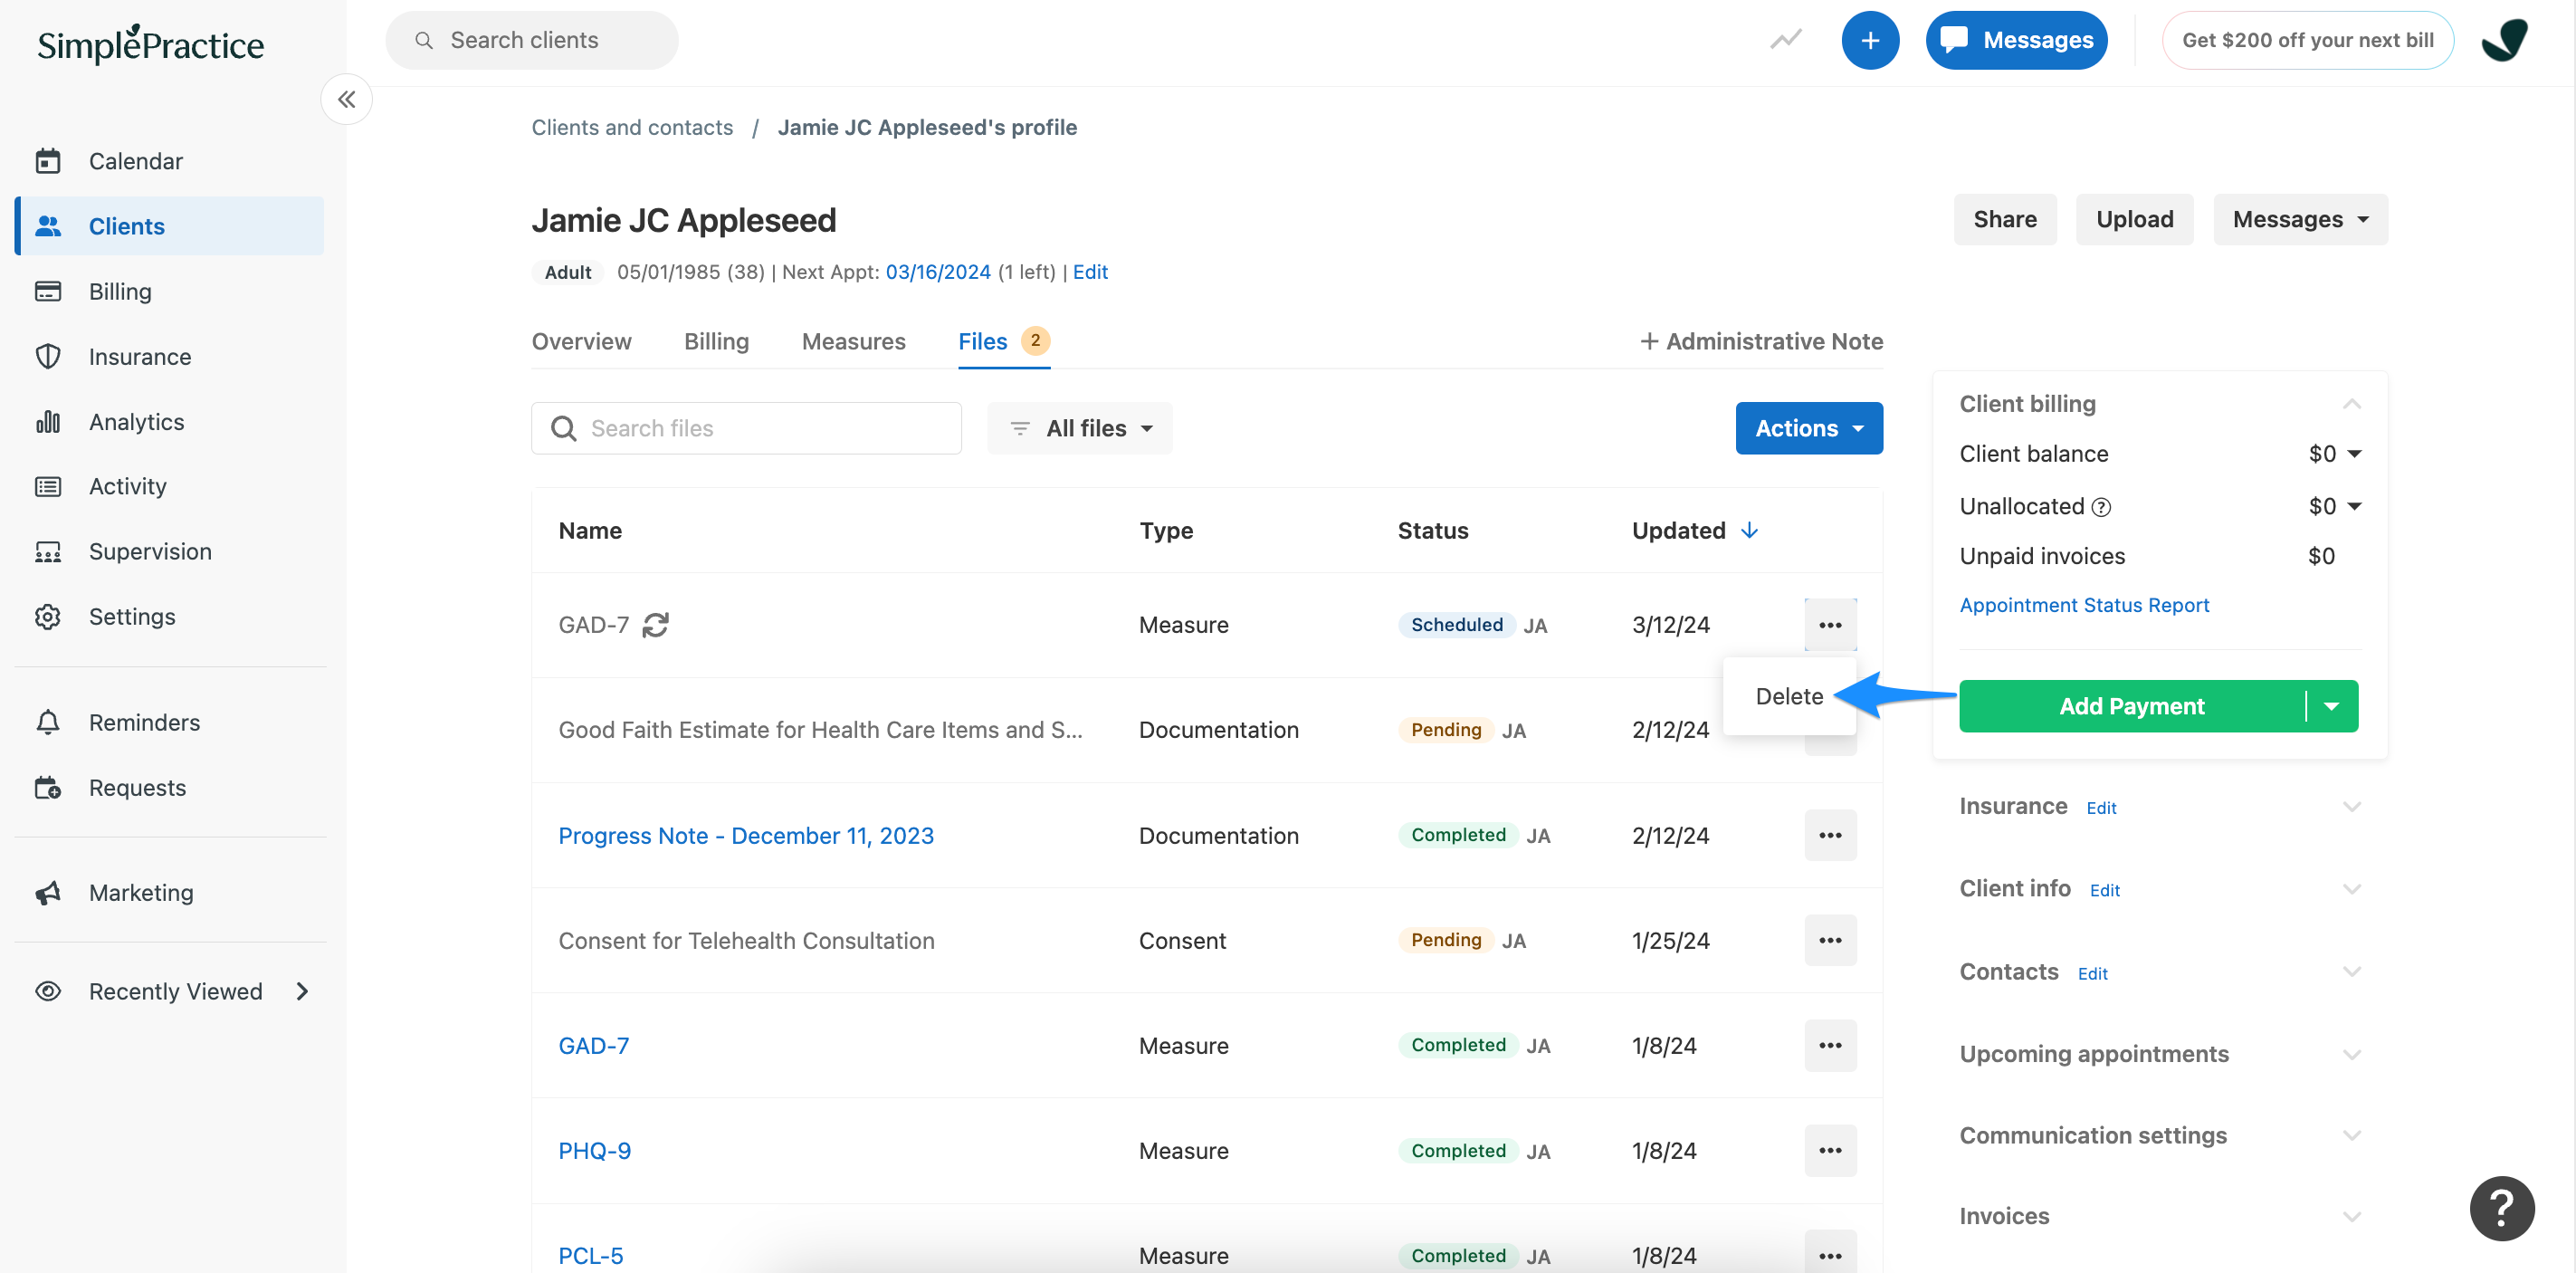Open the more options for completed GAD-7 row
The image size is (2576, 1273).
(1830, 1045)
